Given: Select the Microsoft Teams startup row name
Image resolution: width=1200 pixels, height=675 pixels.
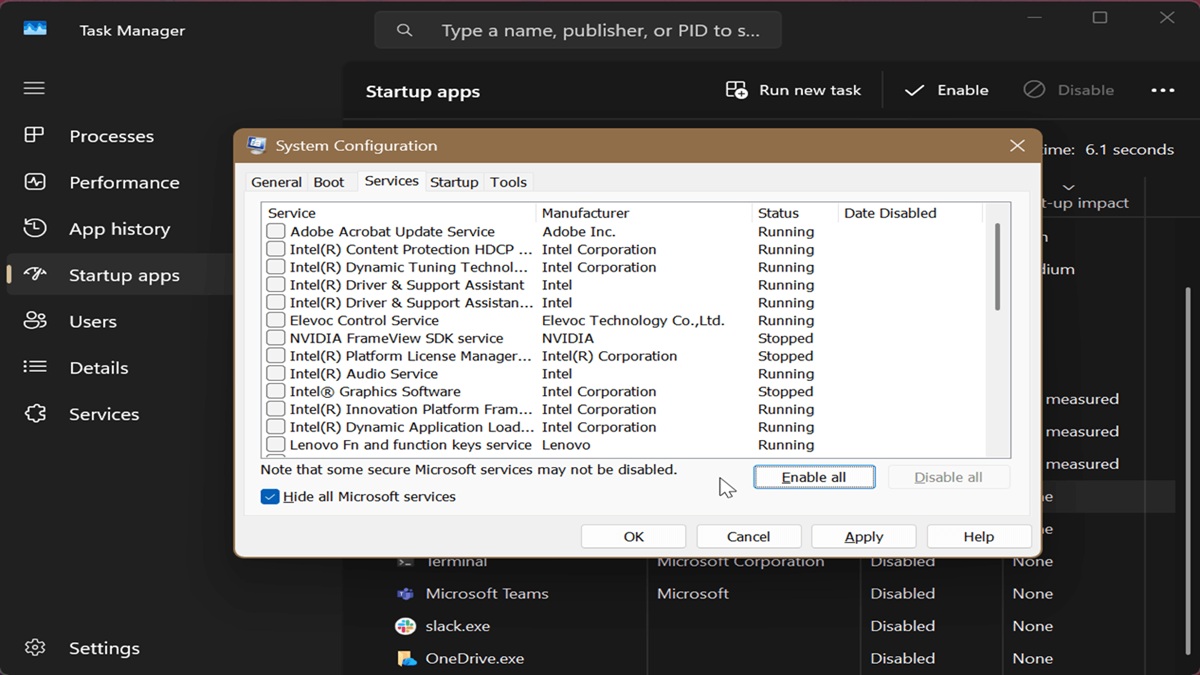Looking at the screenshot, I should click(487, 593).
